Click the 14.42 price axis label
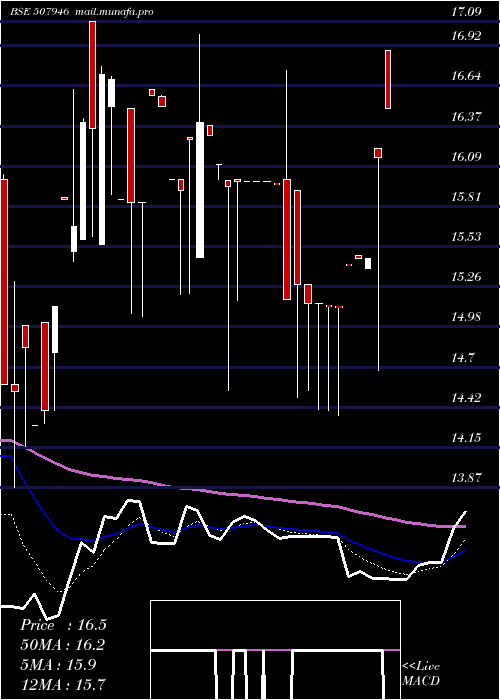 [x=466, y=397]
